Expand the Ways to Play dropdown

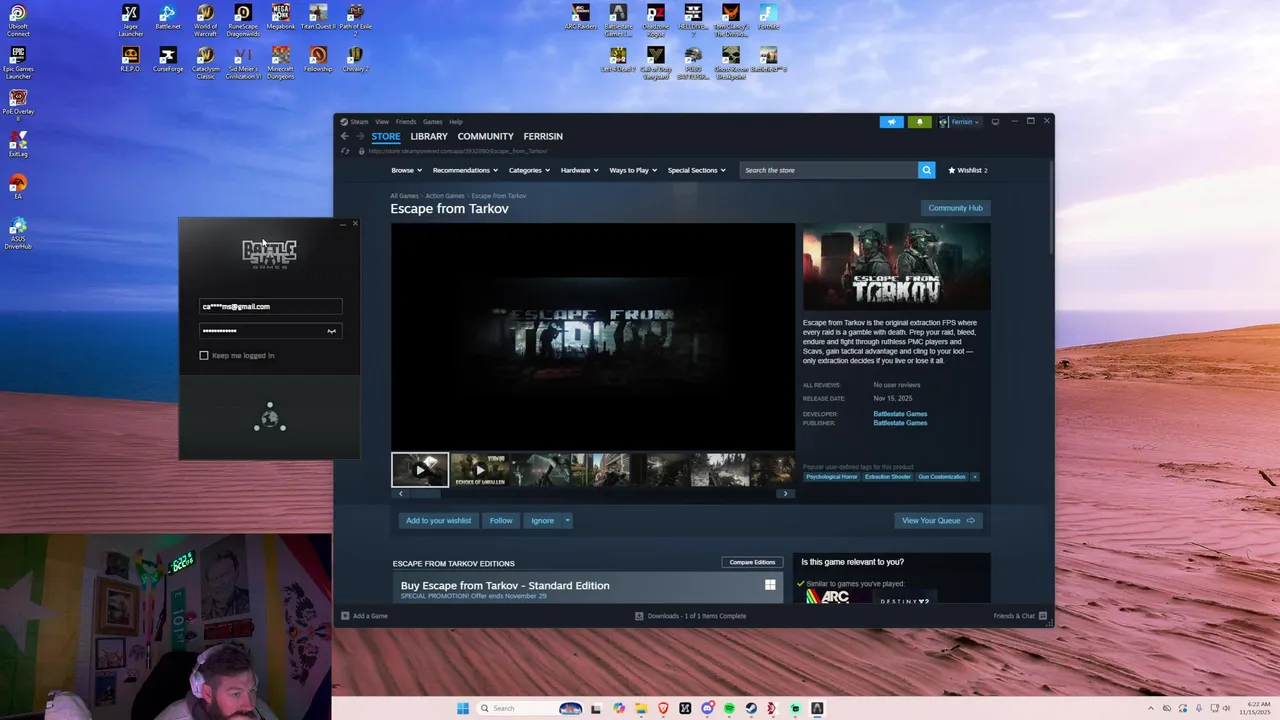coord(633,170)
